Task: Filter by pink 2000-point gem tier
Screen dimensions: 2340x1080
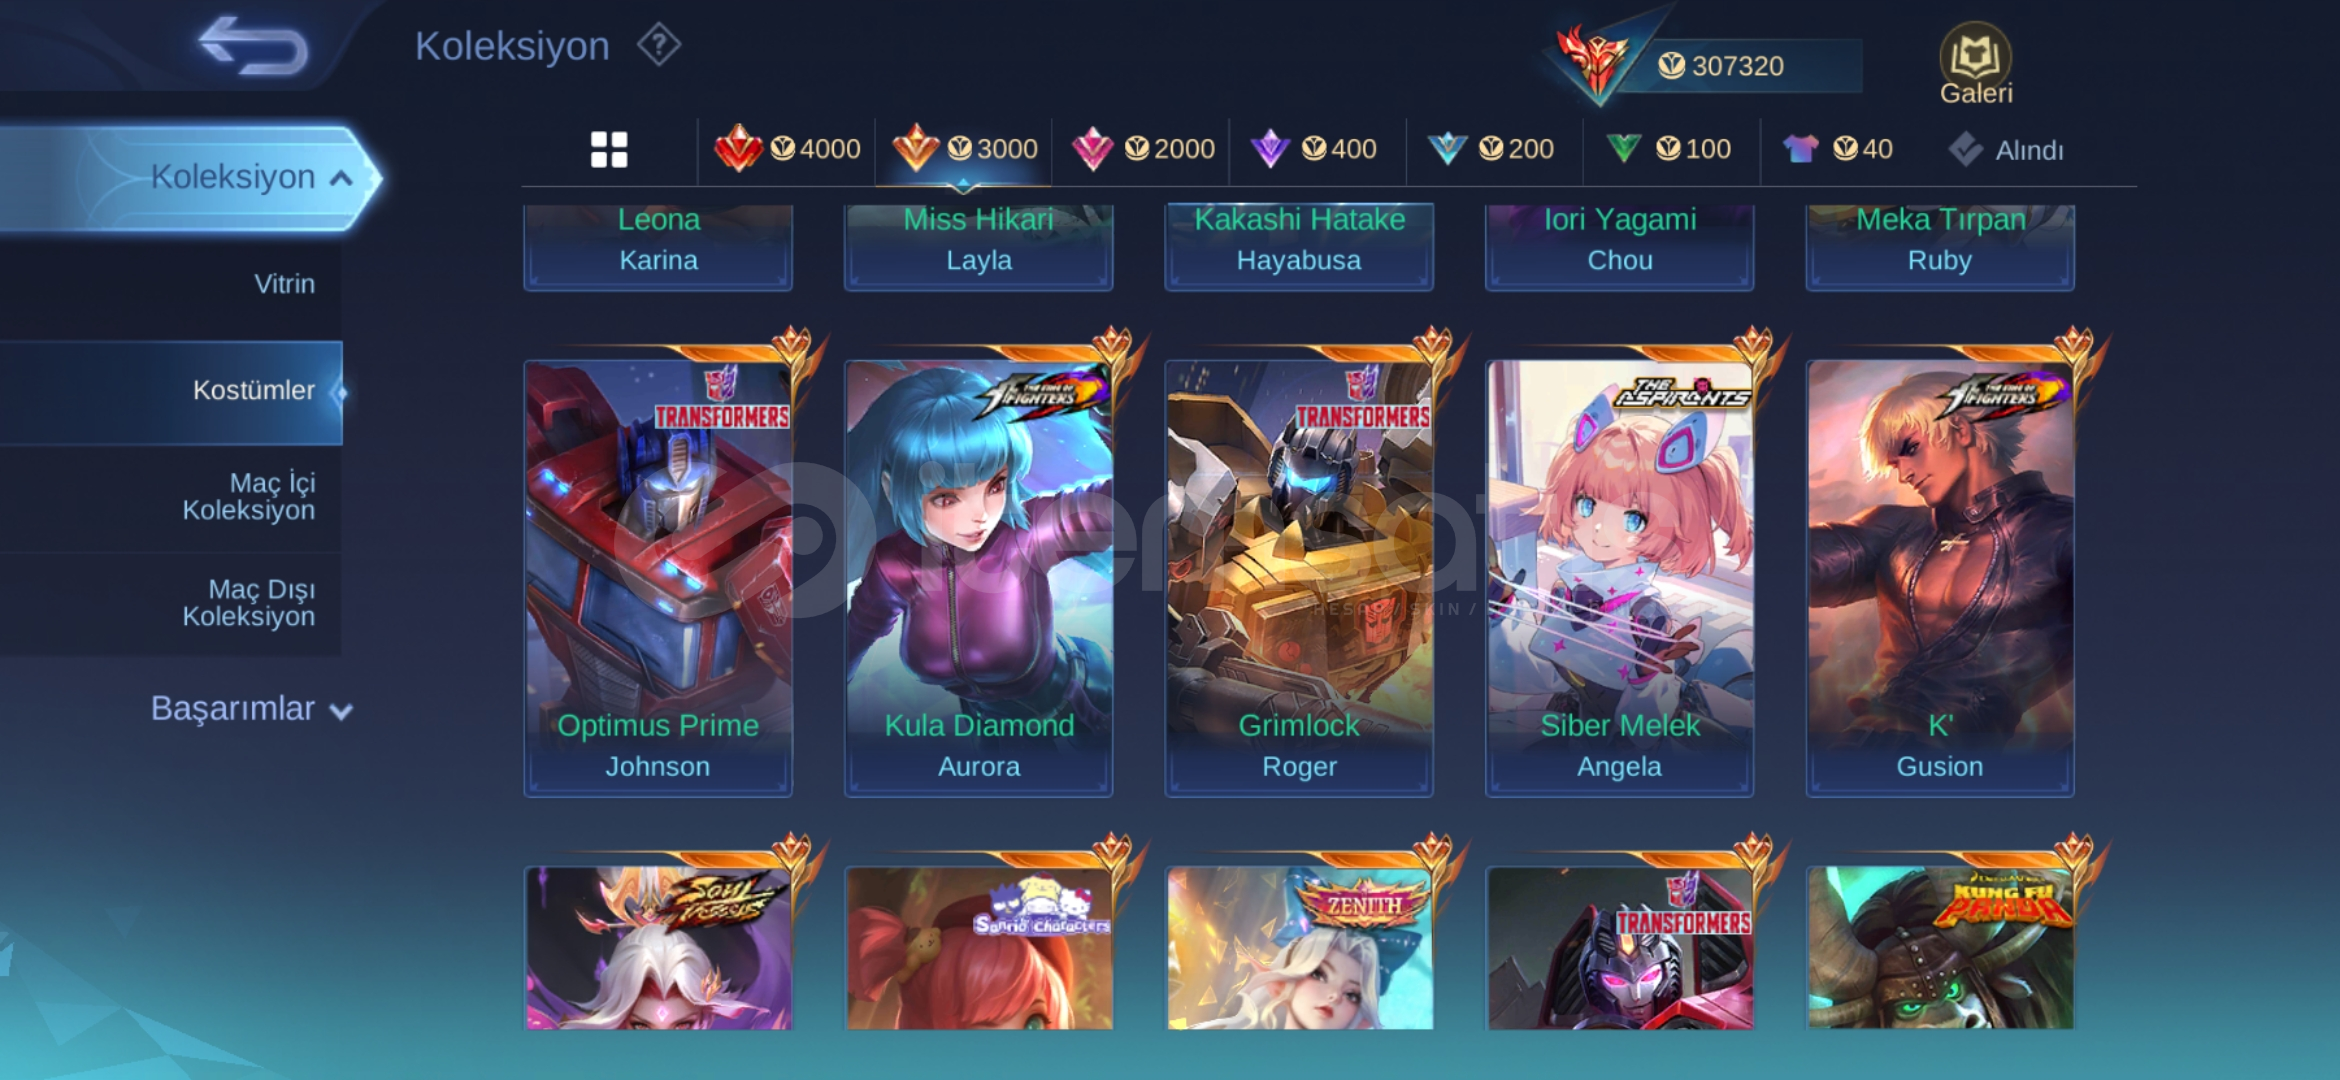Action: tap(1142, 149)
